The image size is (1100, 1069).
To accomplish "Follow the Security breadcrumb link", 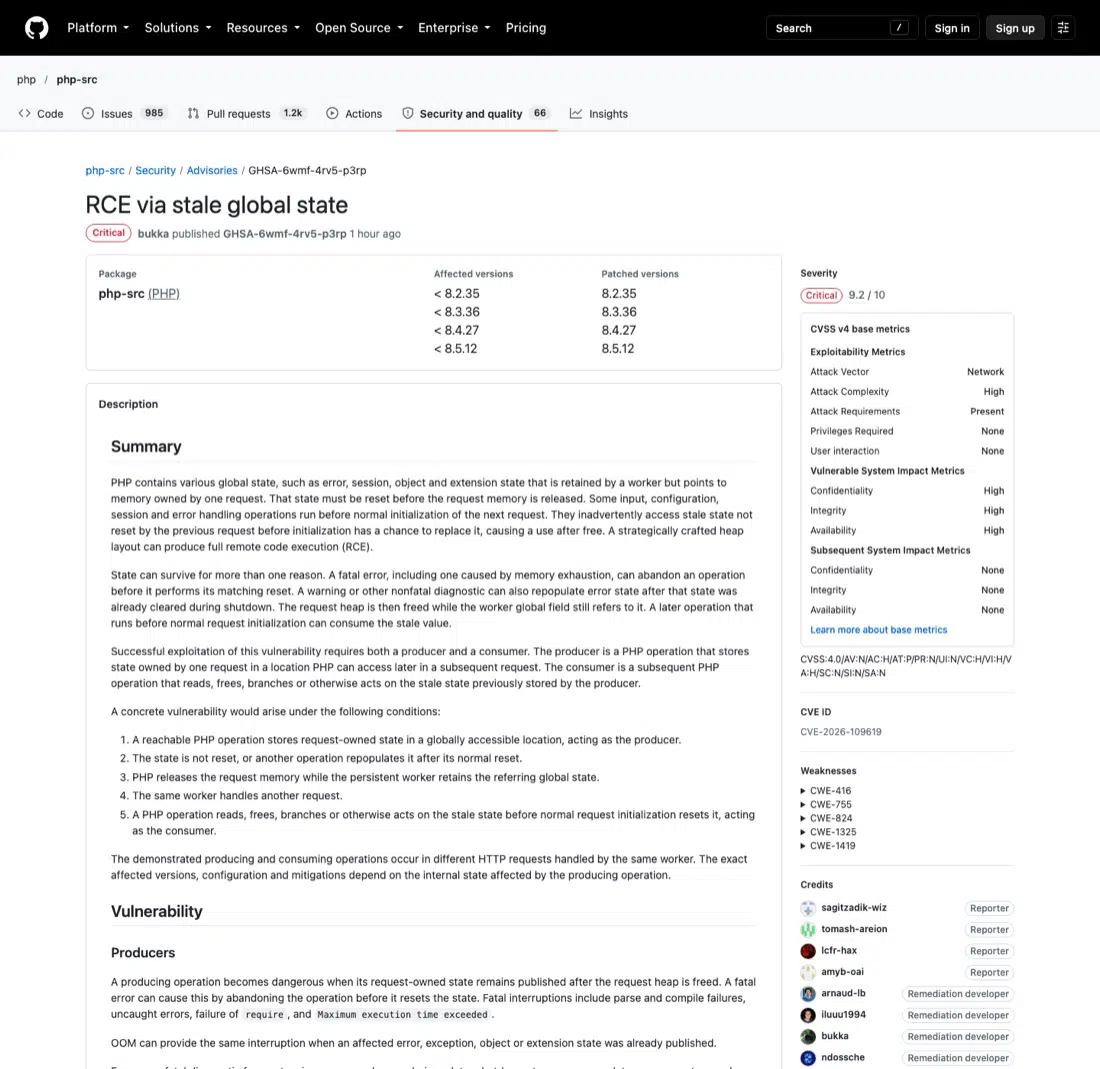I will 156,170.
